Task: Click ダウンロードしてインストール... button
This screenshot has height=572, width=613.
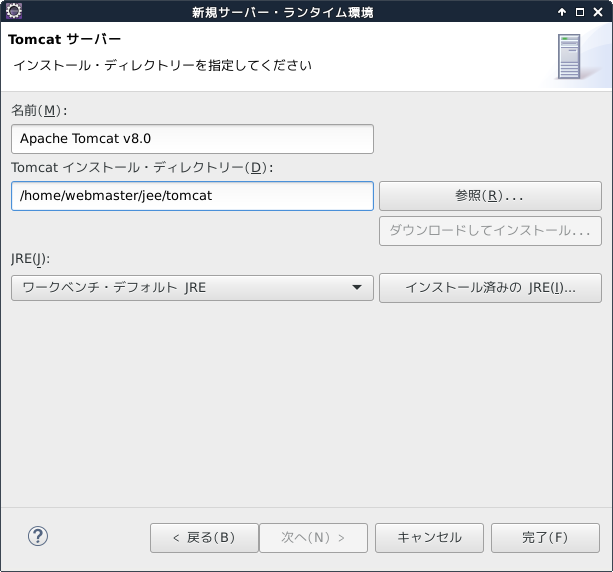Action: pos(490,231)
